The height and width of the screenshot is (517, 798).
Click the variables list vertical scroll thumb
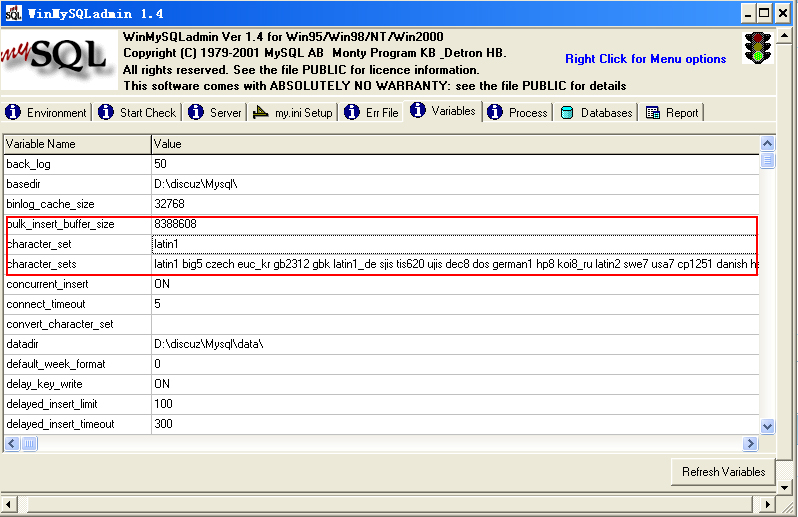coord(767,160)
